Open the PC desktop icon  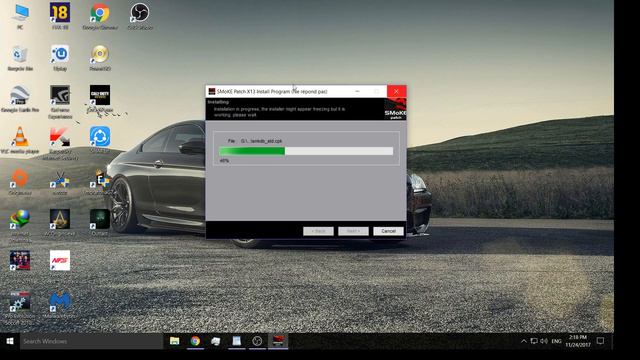[x=20, y=16]
